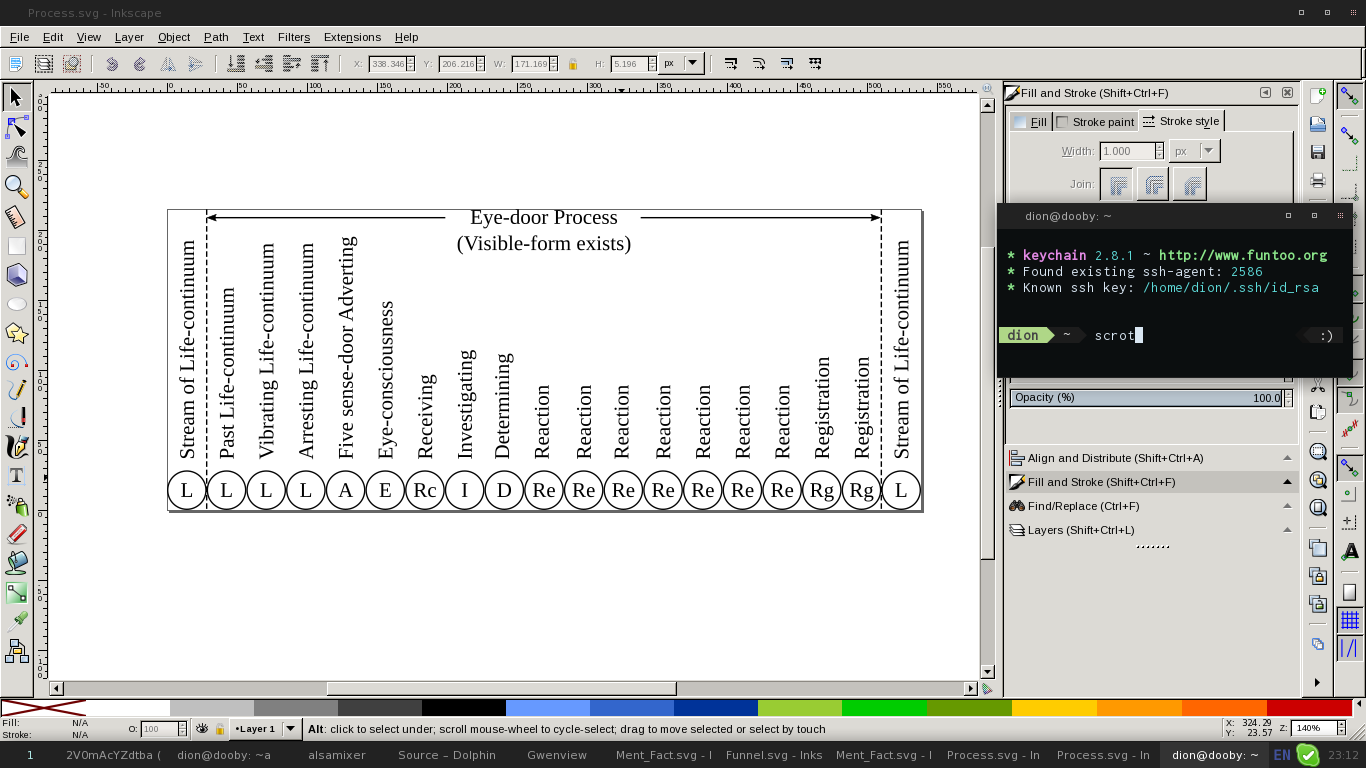Select the bevel join style

coord(1190,184)
